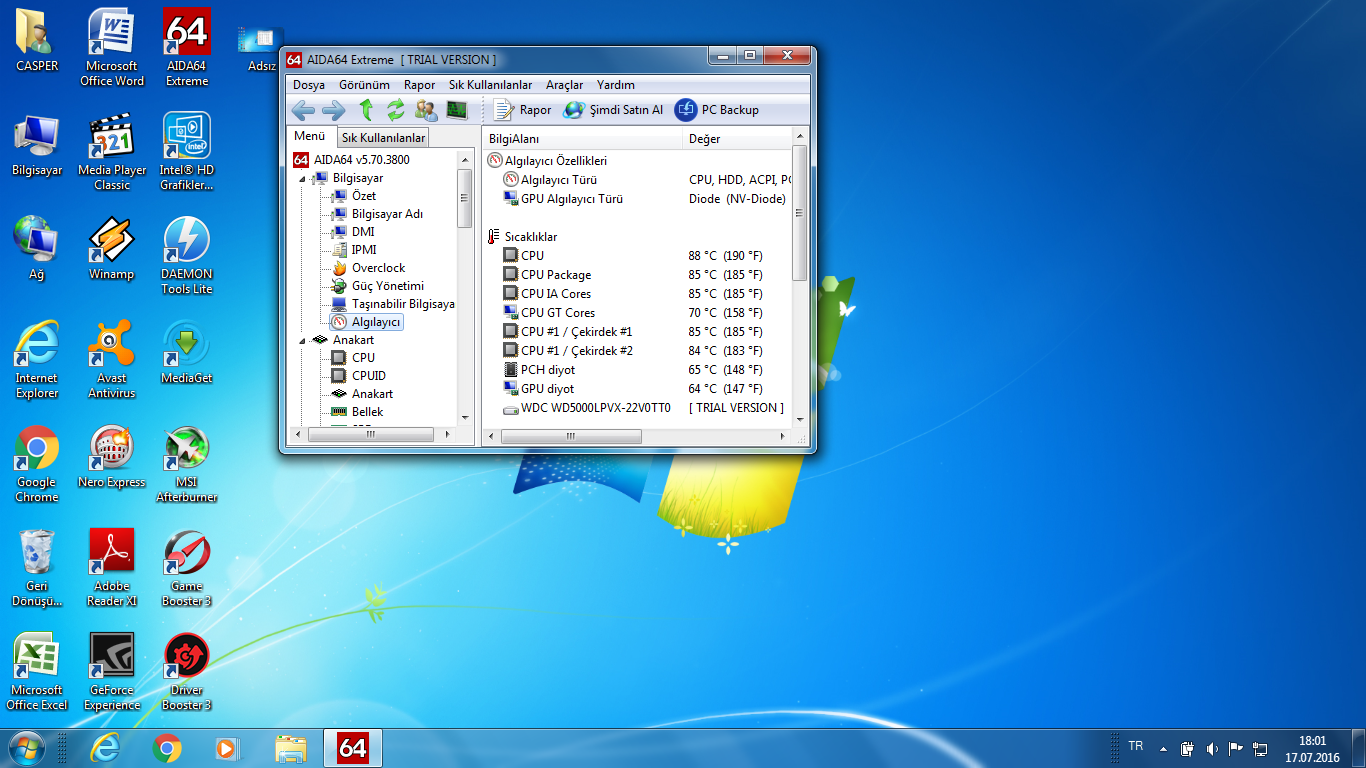Select the Winamp desktop icon

click(112, 249)
